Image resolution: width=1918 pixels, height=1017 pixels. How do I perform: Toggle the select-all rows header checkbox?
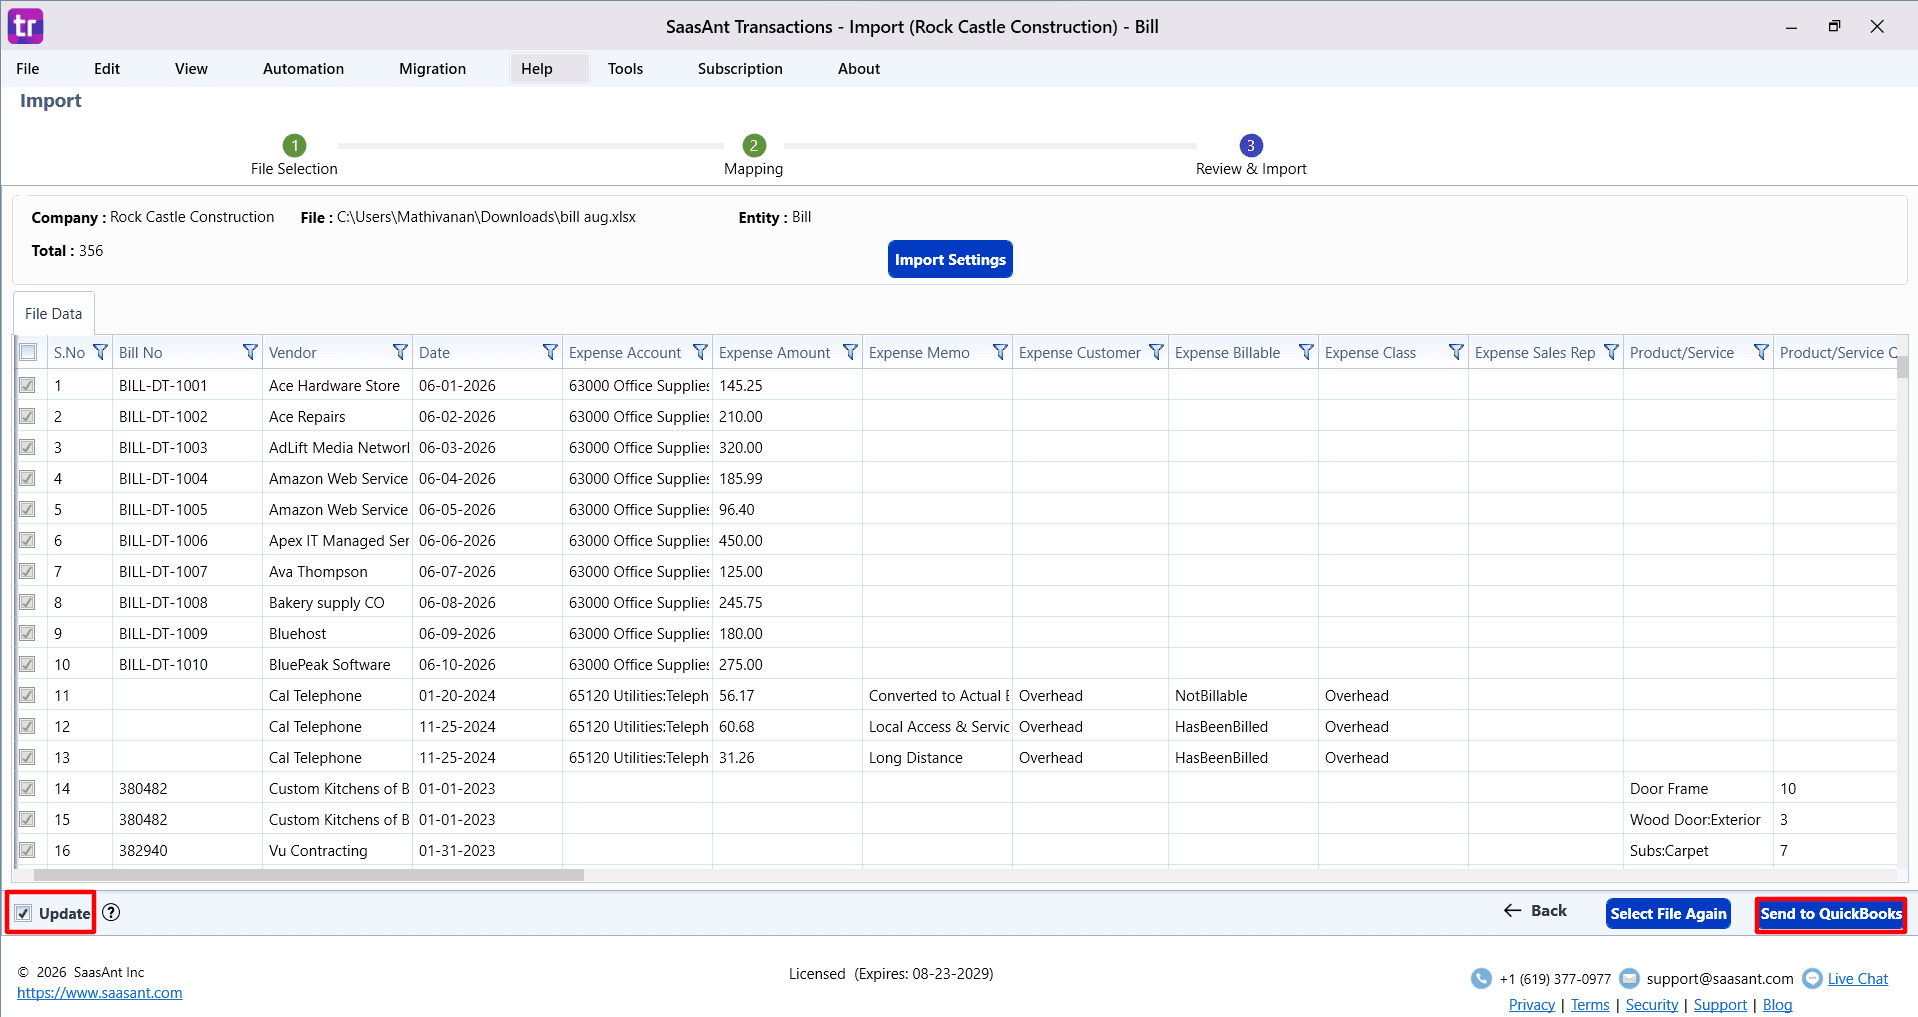coord(28,352)
